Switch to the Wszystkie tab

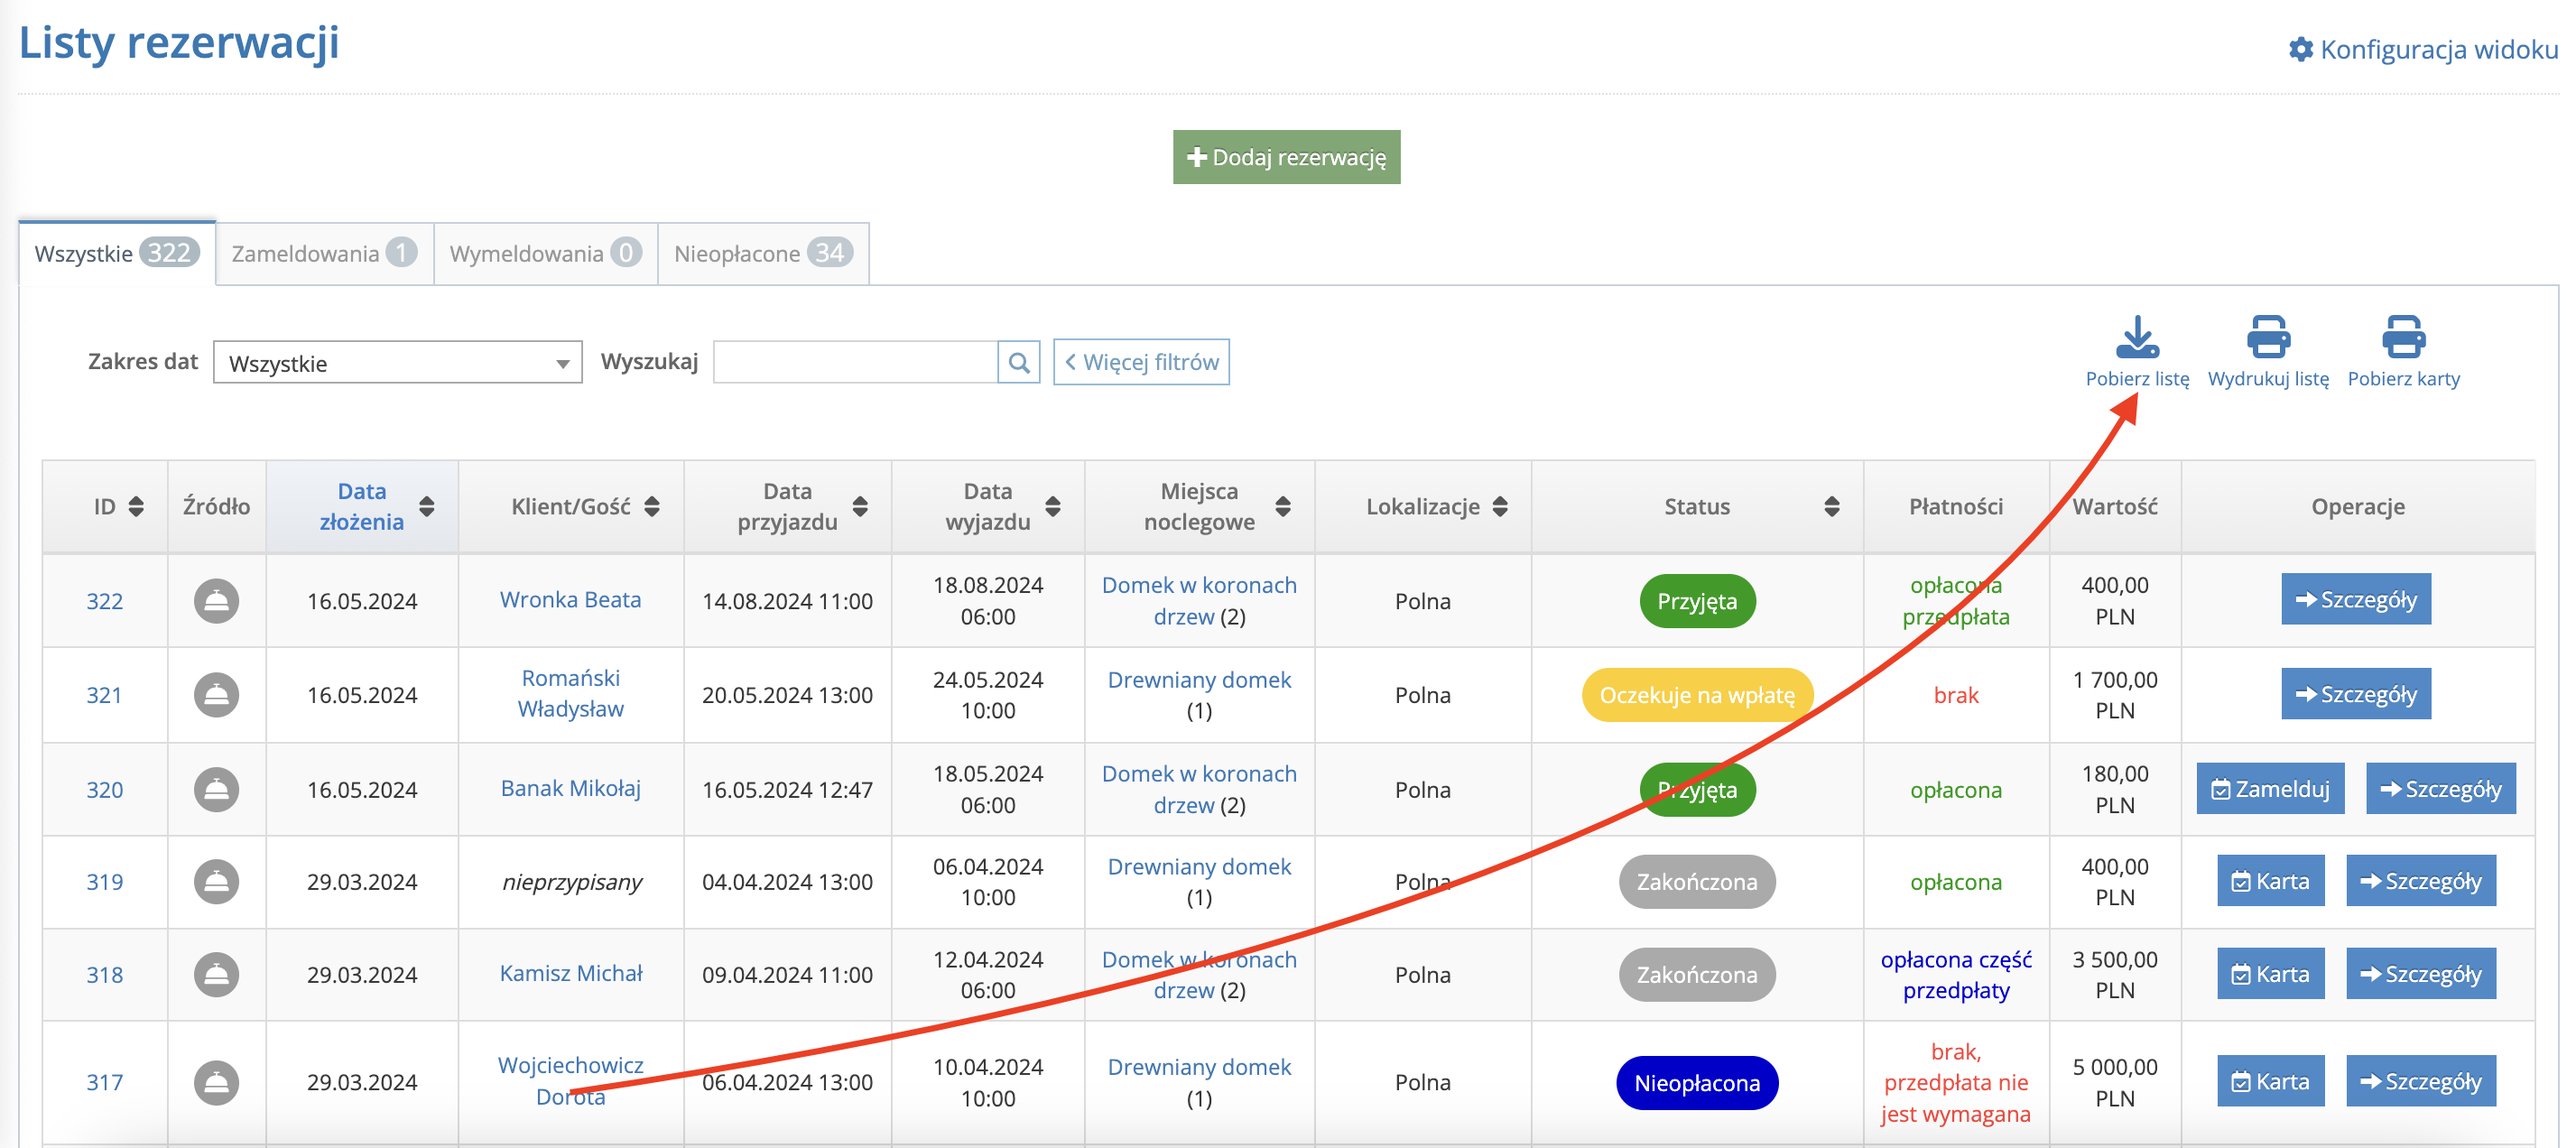pos(117,253)
